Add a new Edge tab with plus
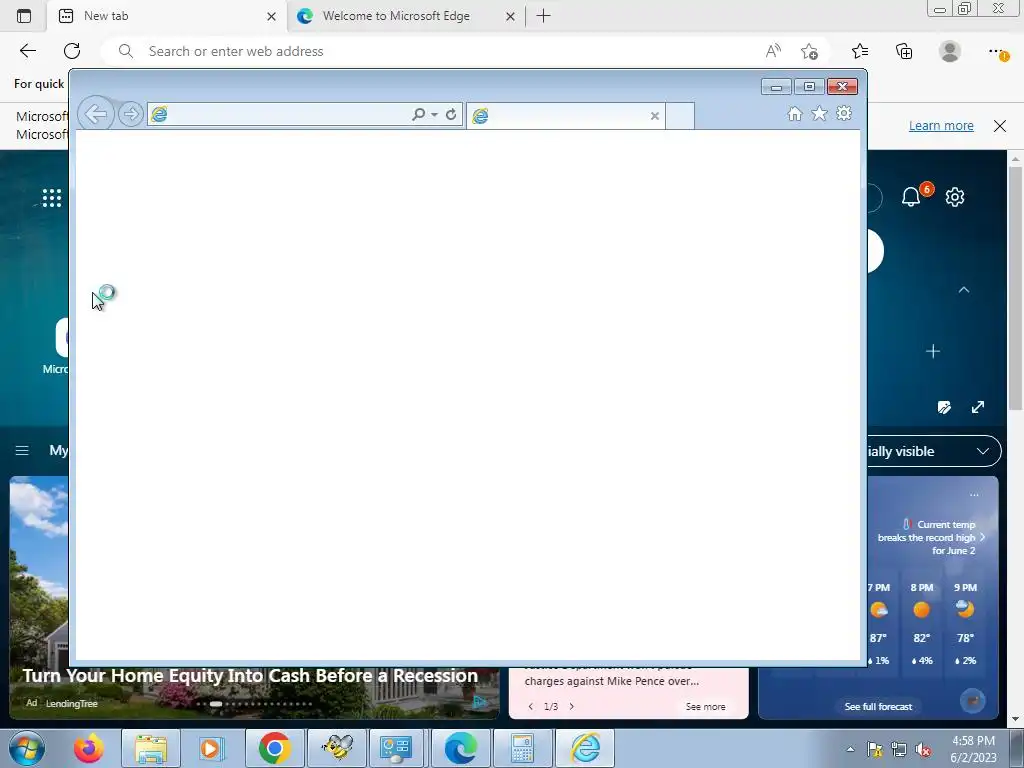 (x=543, y=16)
